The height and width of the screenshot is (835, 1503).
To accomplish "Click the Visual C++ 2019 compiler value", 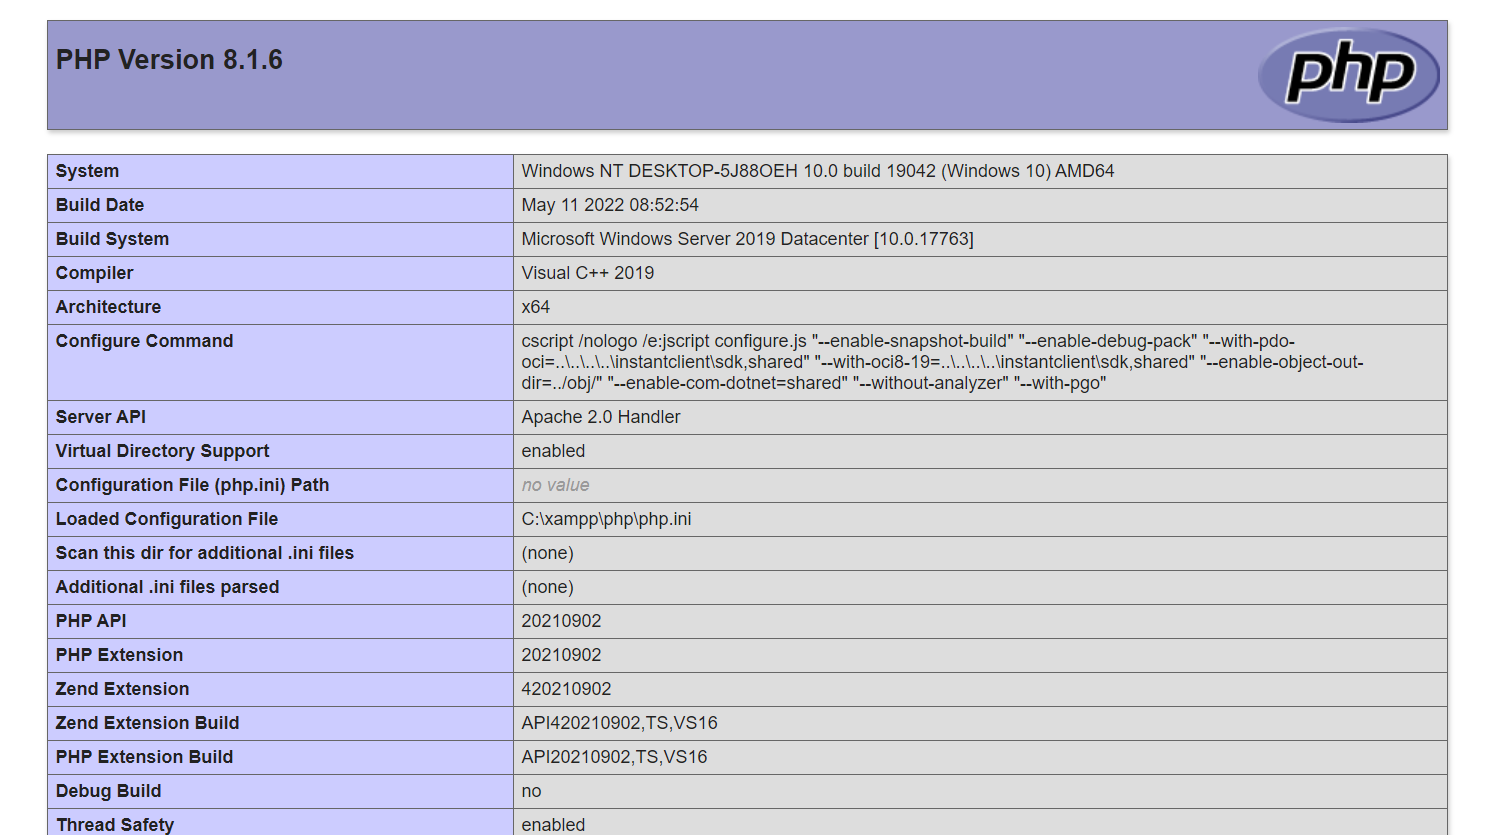I will [587, 273].
